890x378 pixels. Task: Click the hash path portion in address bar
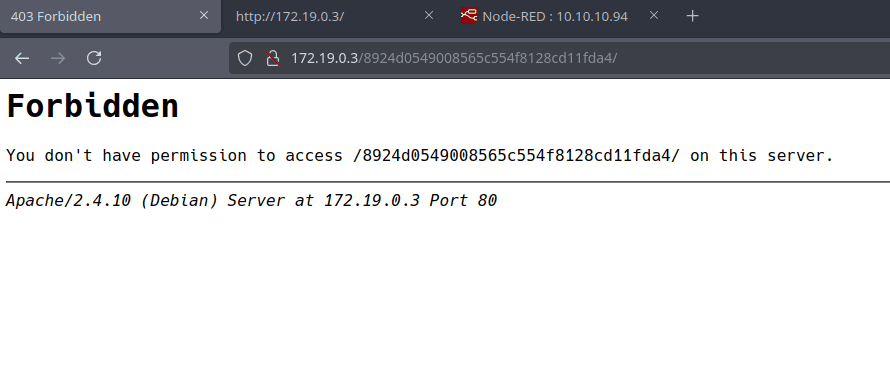pyautogui.click(x=488, y=58)
